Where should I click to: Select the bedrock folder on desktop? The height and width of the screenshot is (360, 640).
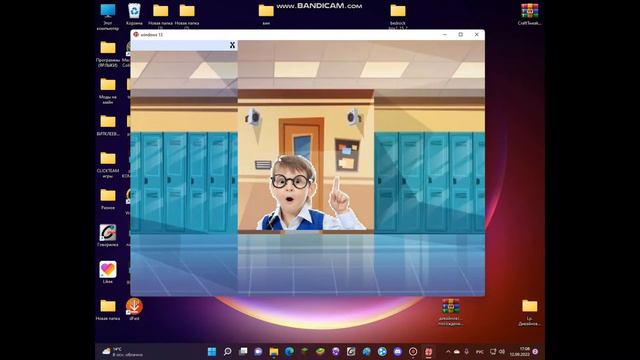pos(398,16)
